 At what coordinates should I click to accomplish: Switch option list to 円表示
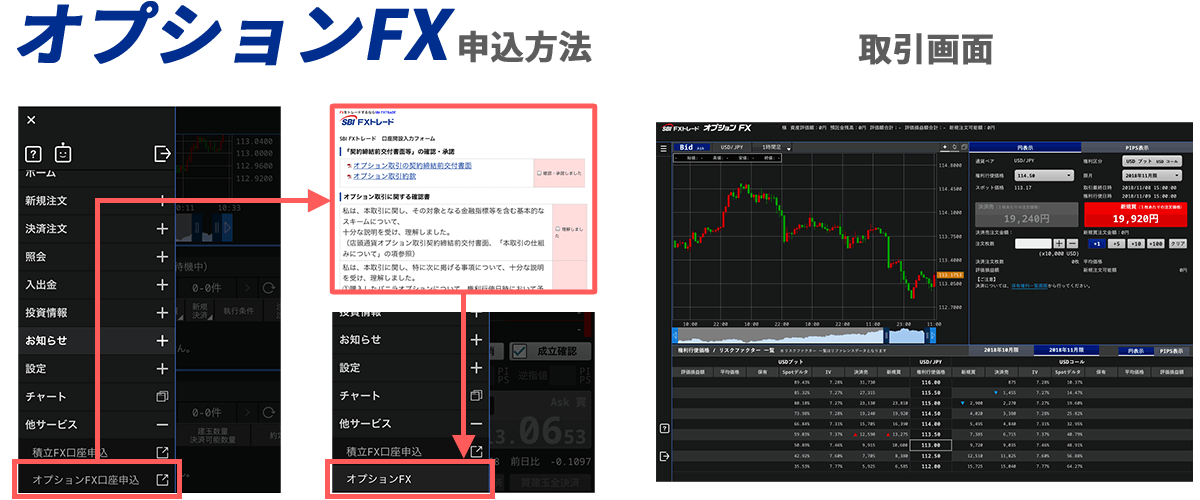(x=1135, y=351)
